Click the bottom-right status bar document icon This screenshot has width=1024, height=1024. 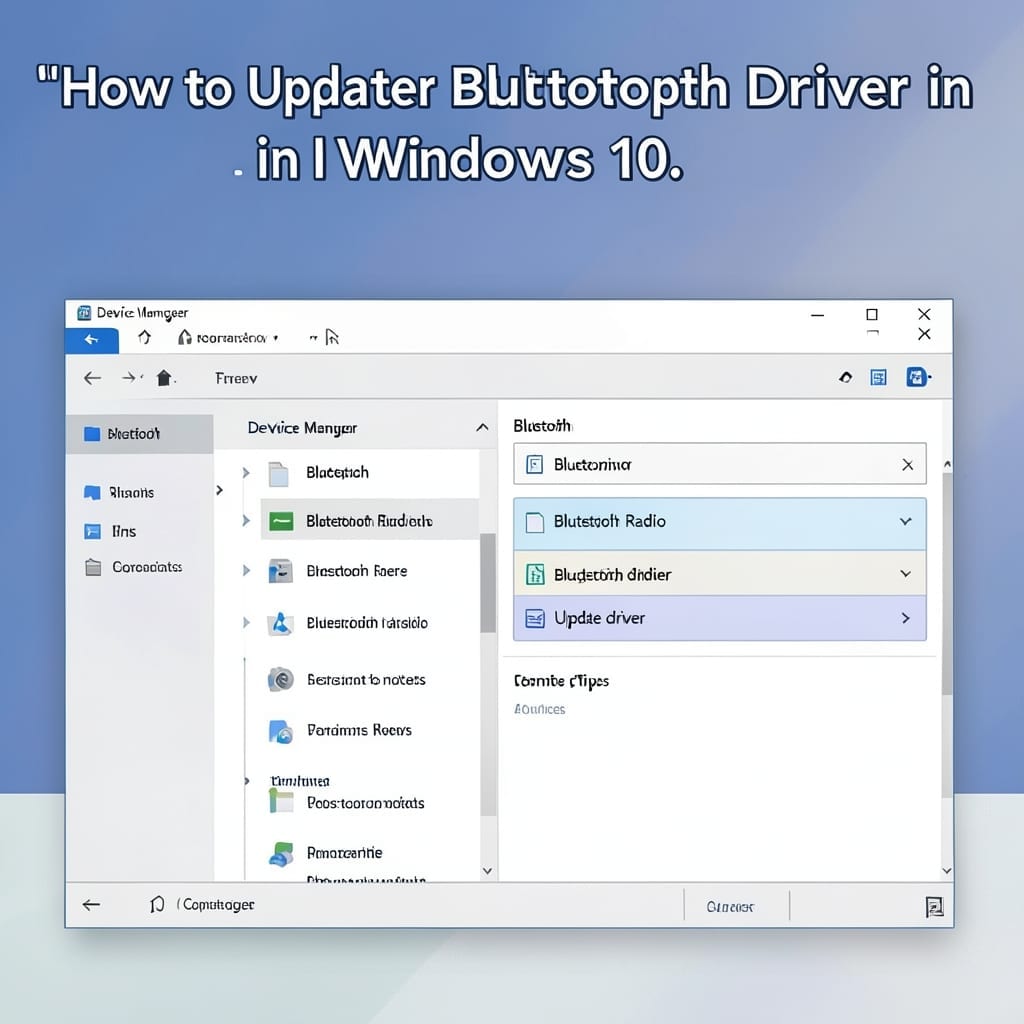(935, 906)
